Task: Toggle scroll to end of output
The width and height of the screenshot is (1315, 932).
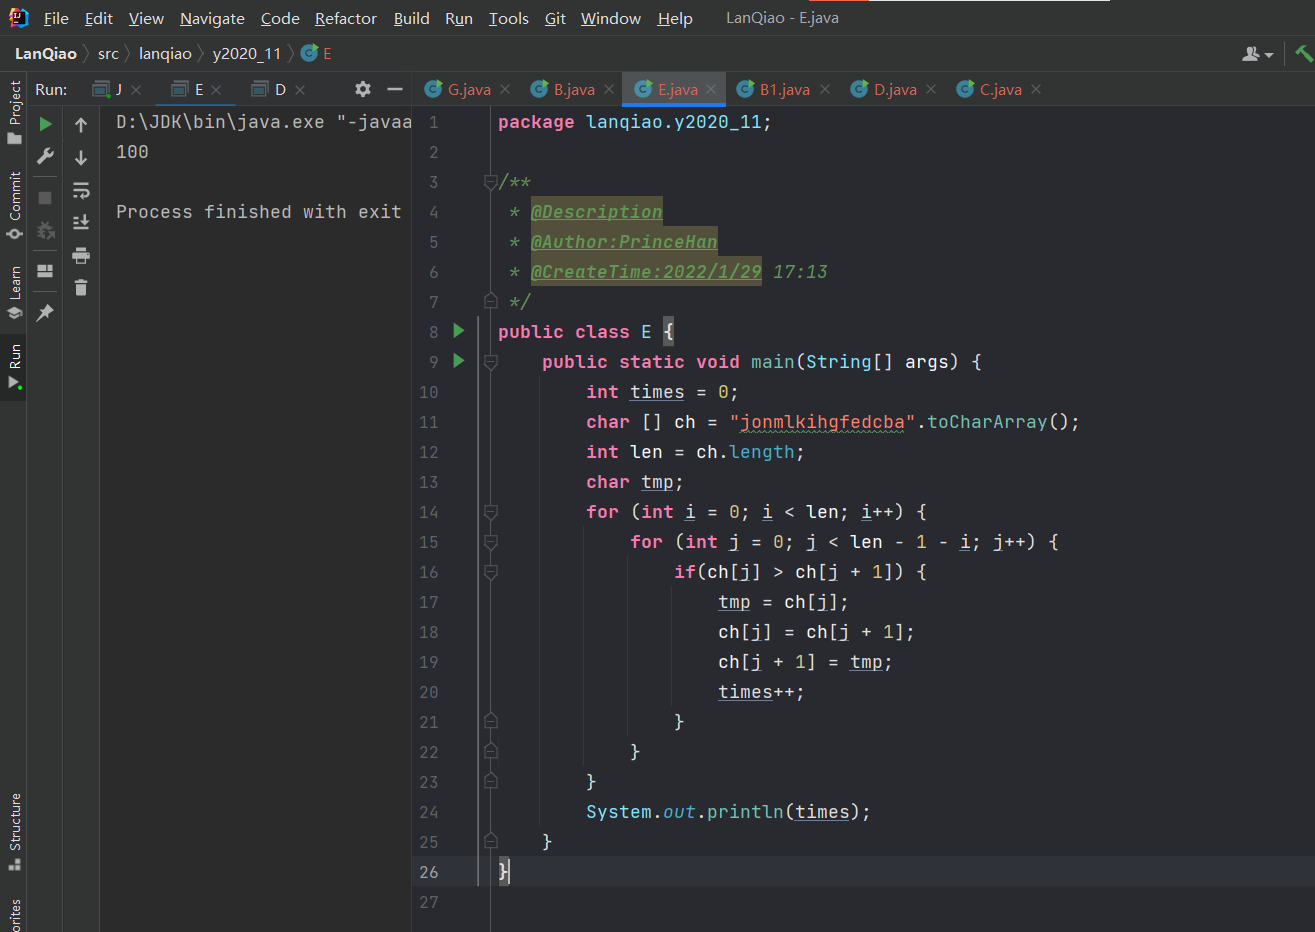Action: (x=81, y=222)
